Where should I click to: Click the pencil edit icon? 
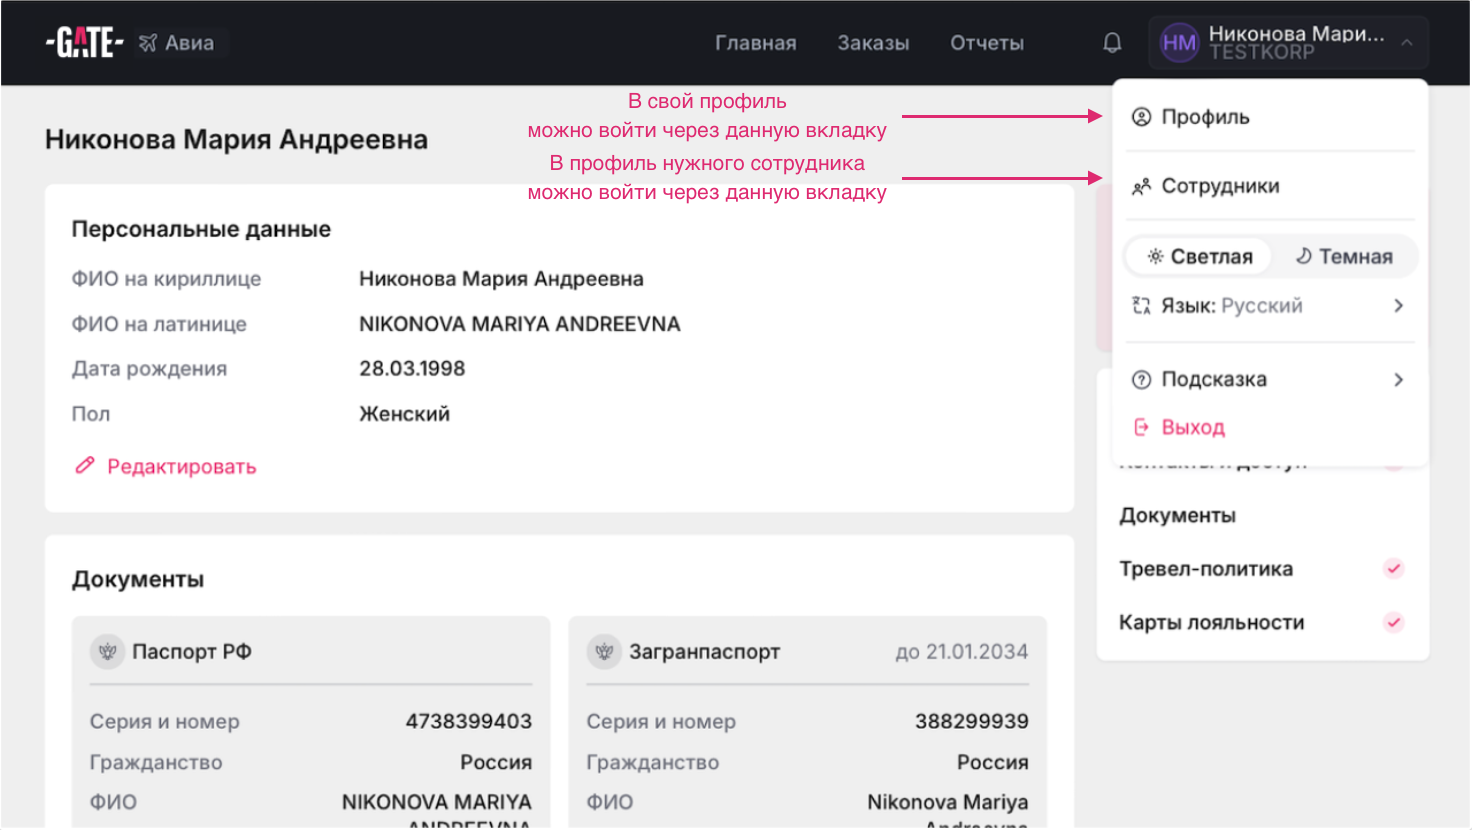click(85, 466)
